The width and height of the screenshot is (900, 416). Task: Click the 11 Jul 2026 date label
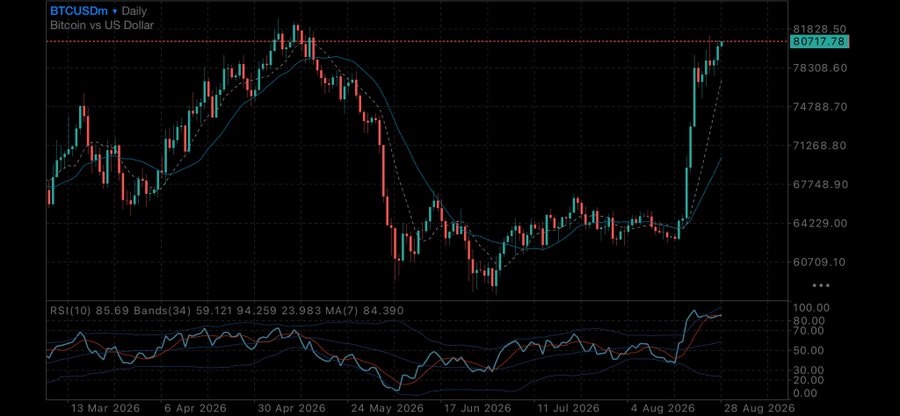pyautogui.click(x=569, y=408)
